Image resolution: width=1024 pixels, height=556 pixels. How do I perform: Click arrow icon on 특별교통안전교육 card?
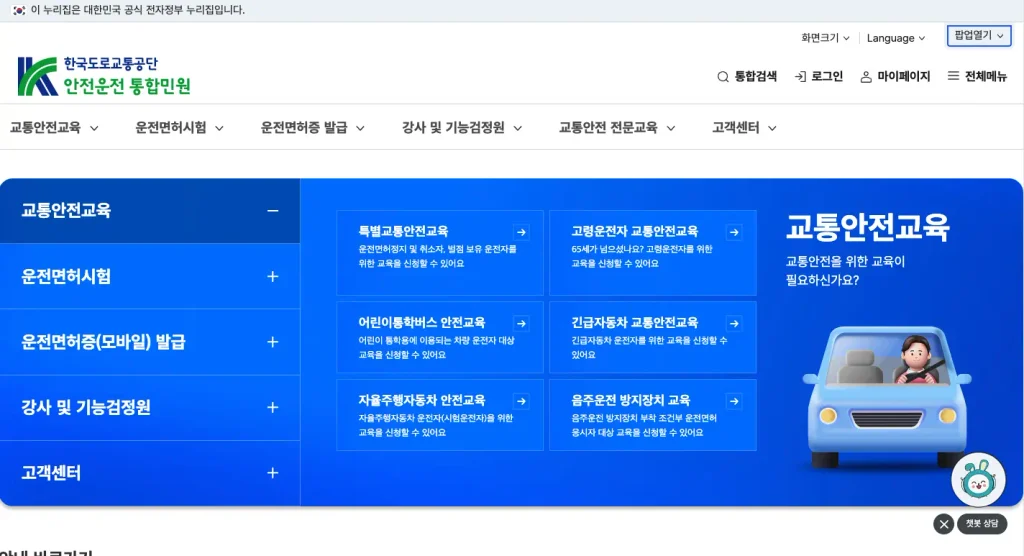[521, 232]
